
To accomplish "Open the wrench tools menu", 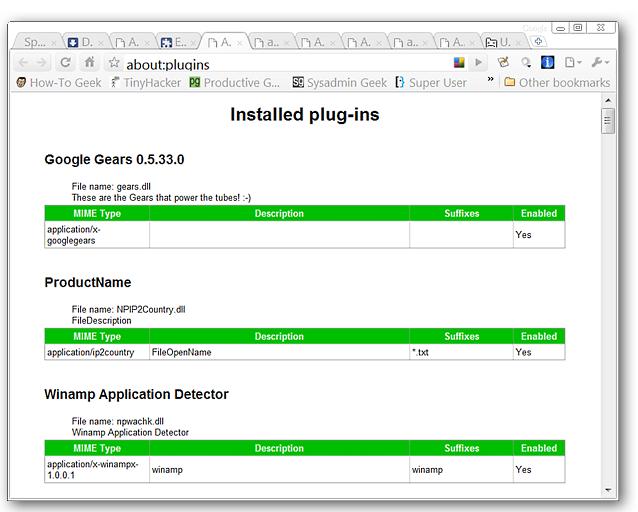I will tap(599, 63).
